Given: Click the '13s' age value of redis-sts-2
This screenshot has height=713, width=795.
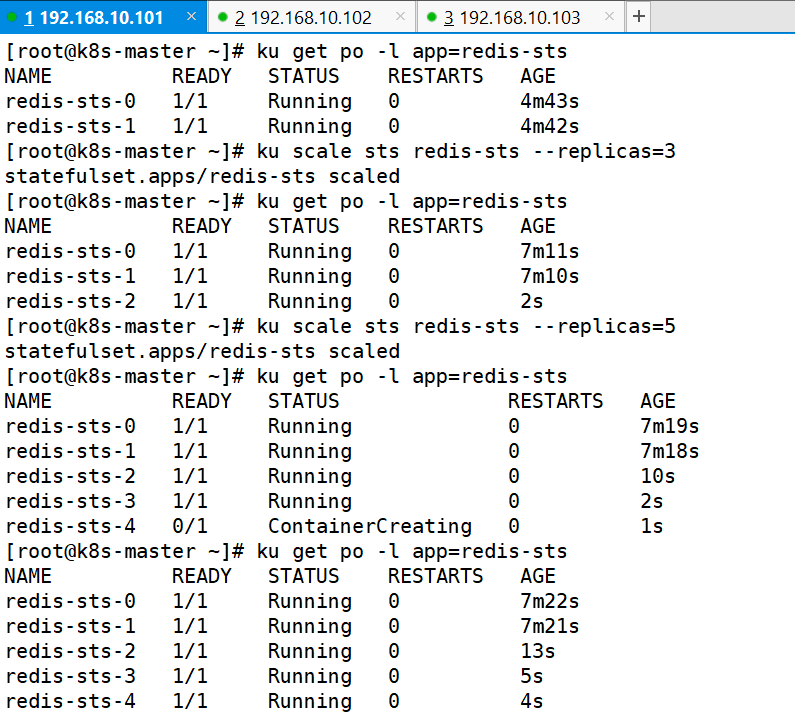Looking at the screenshot, I should click(538, 651).
